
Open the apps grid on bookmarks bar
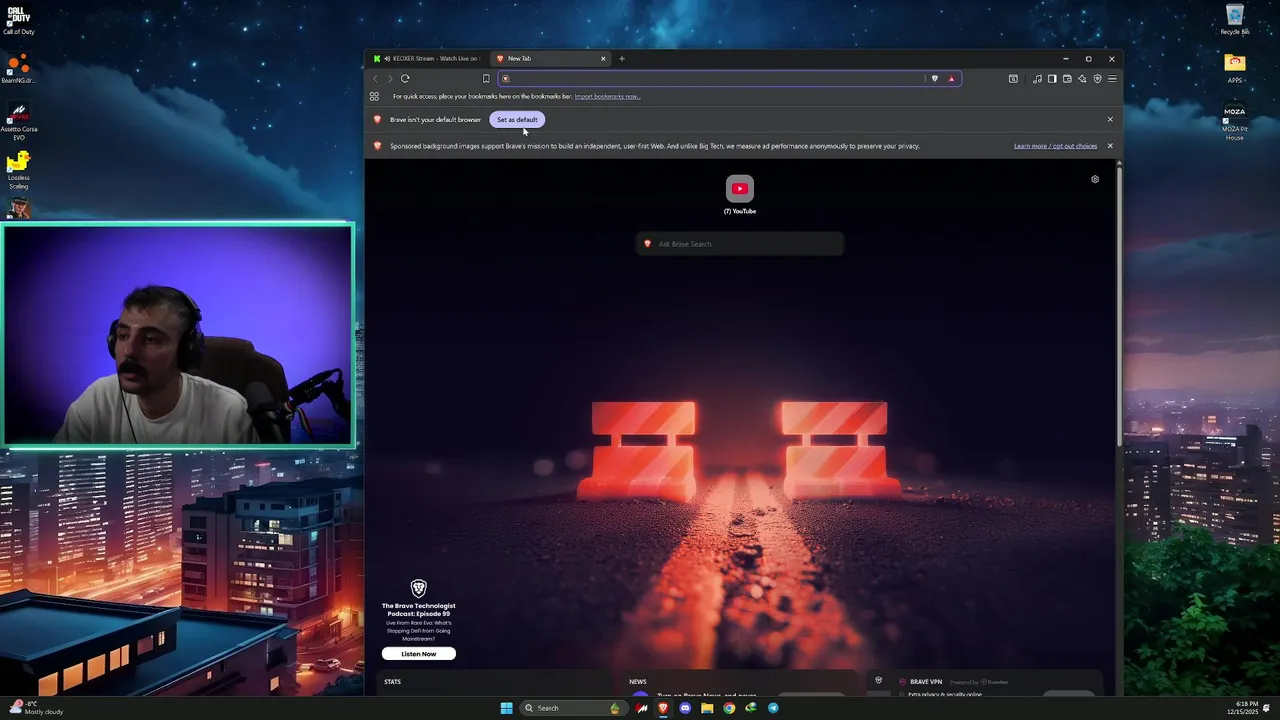374,97
